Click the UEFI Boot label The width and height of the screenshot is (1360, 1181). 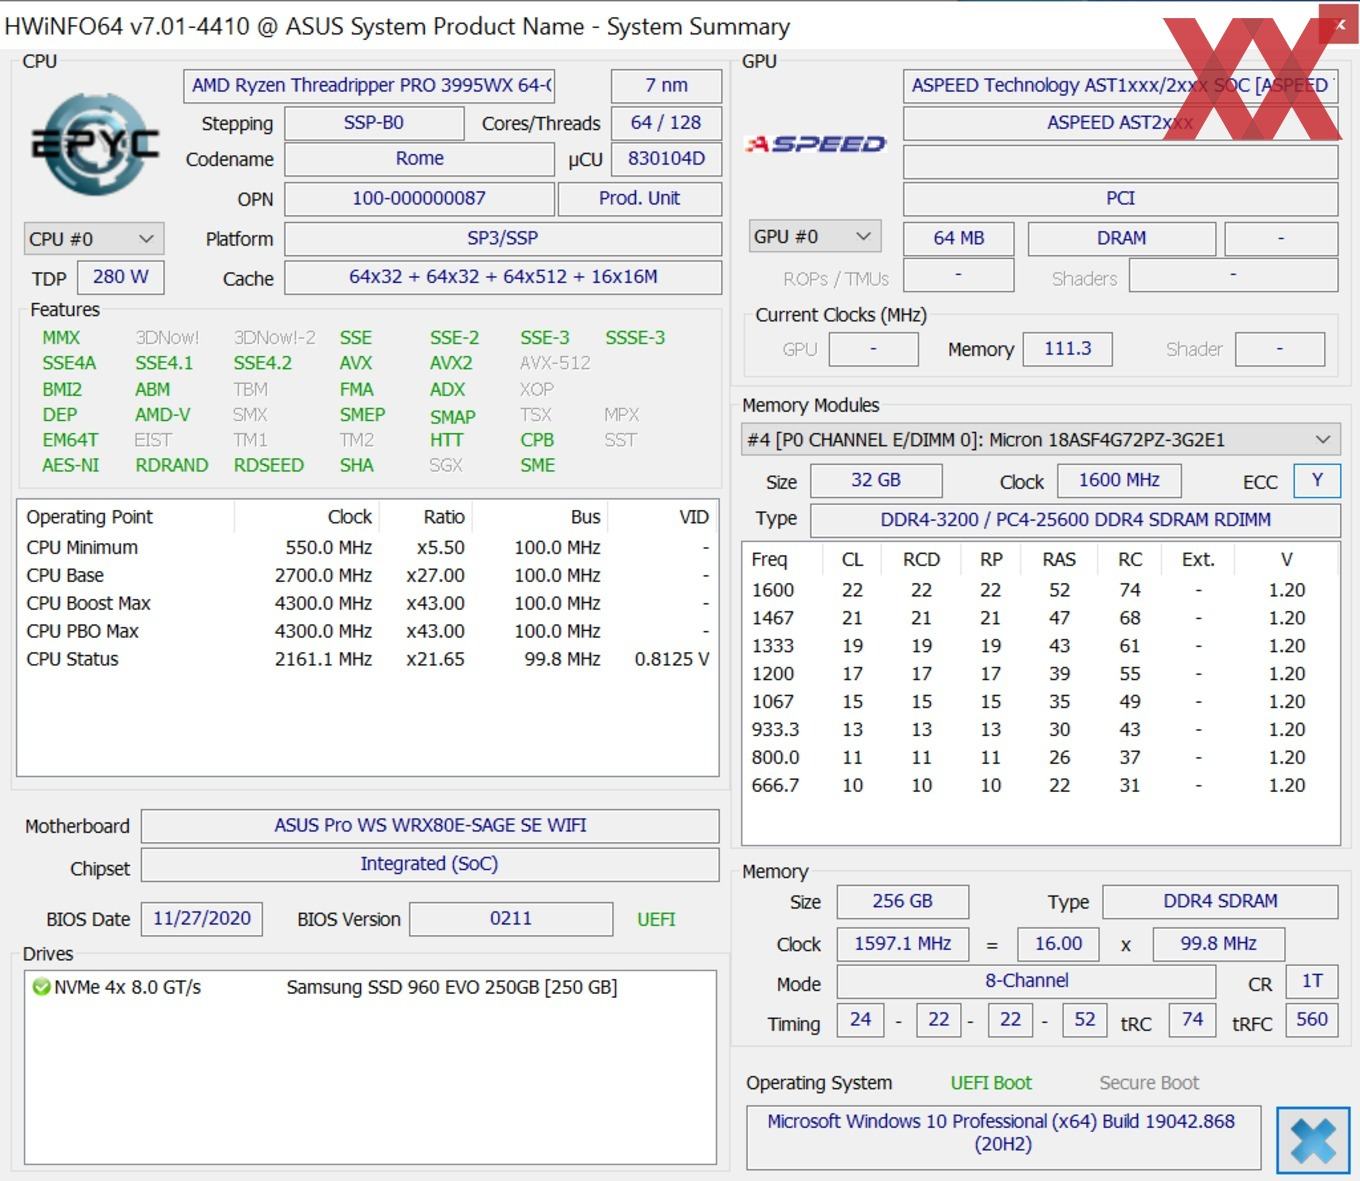[x=991, y=1083]
